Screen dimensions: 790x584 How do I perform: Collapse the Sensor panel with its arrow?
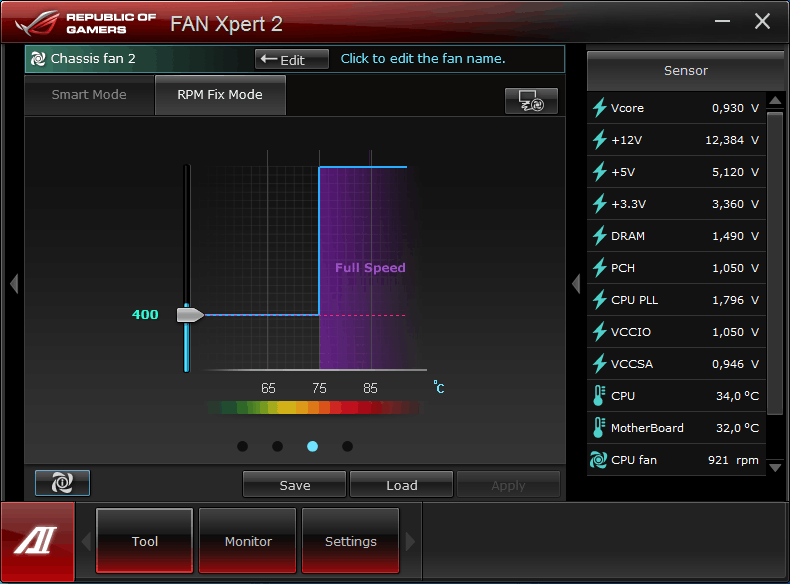click(576, 283)
